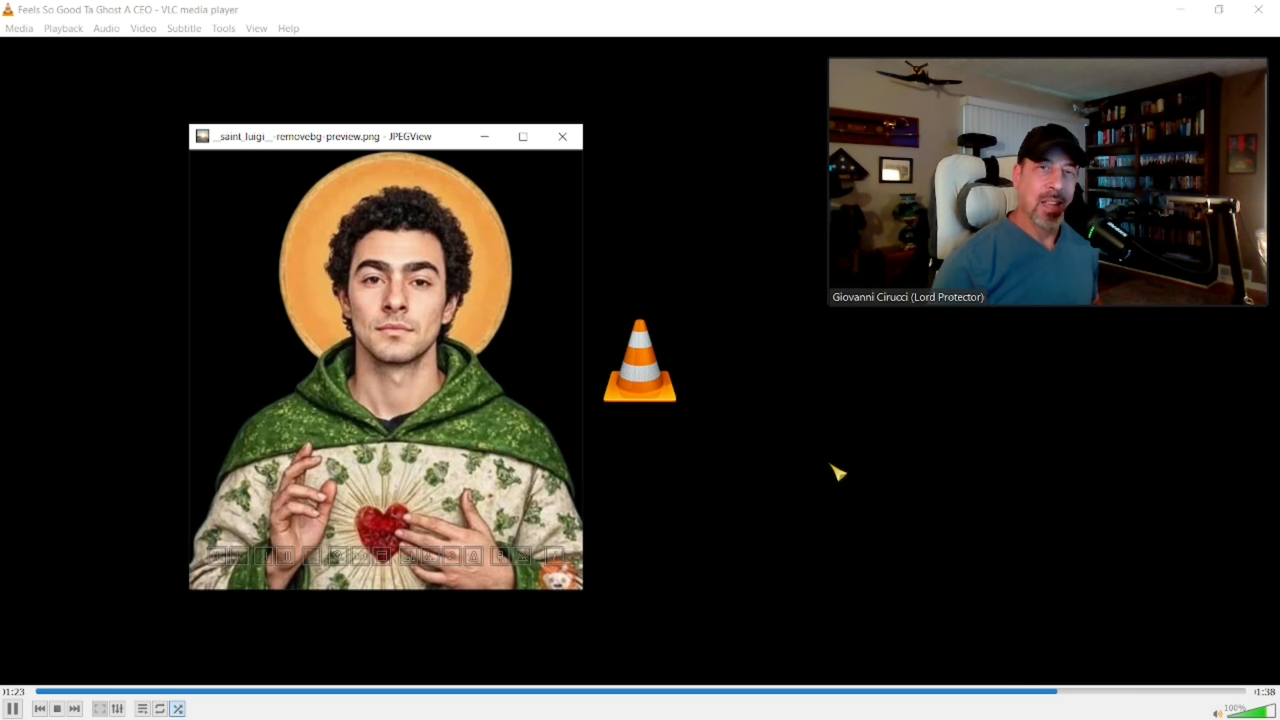Skip to the previous media track
The image size is (1280, 720).
[x=40, y=709]
